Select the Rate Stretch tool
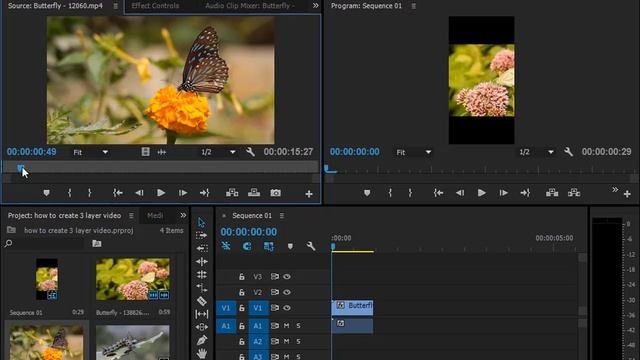 (202, 274)
